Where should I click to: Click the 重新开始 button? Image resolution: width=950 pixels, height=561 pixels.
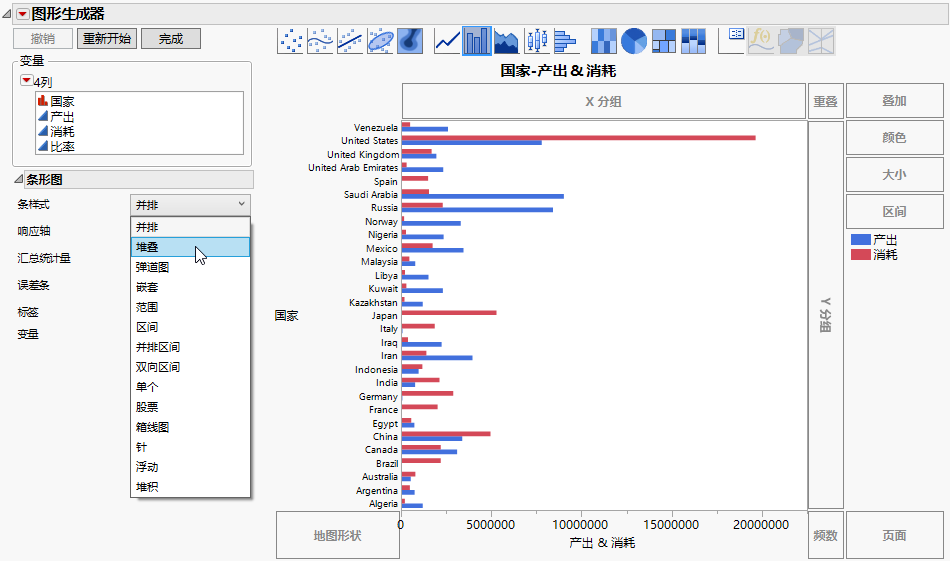tap(107, 39)
